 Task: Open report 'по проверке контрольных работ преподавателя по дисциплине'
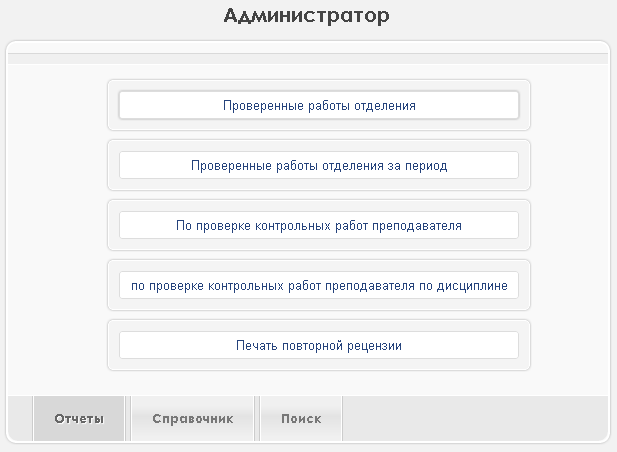tap(319, 285)
